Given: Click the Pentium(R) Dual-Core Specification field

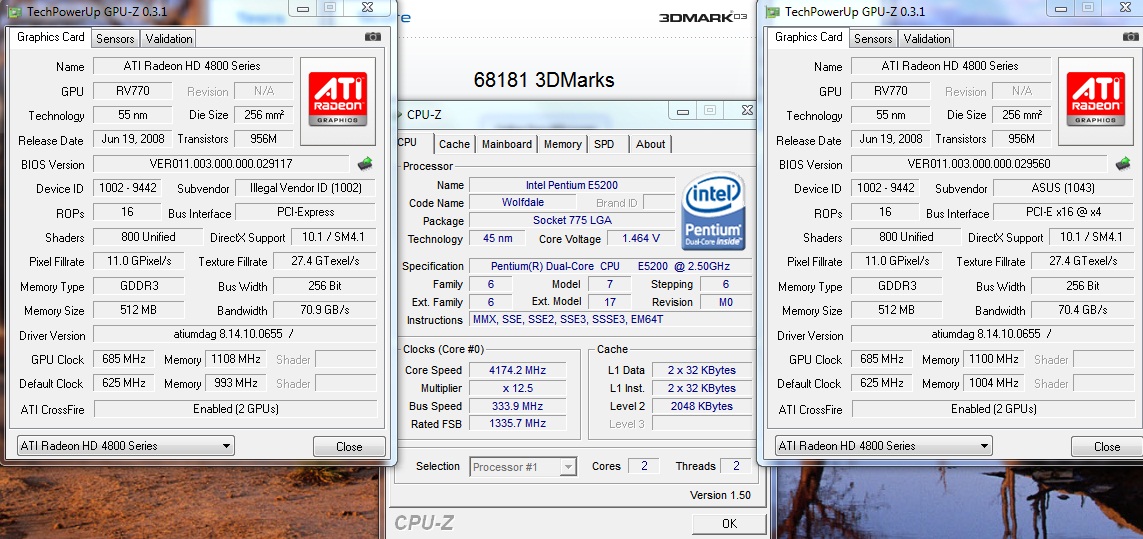Looking at the screenshot, I should coord(611,266).
